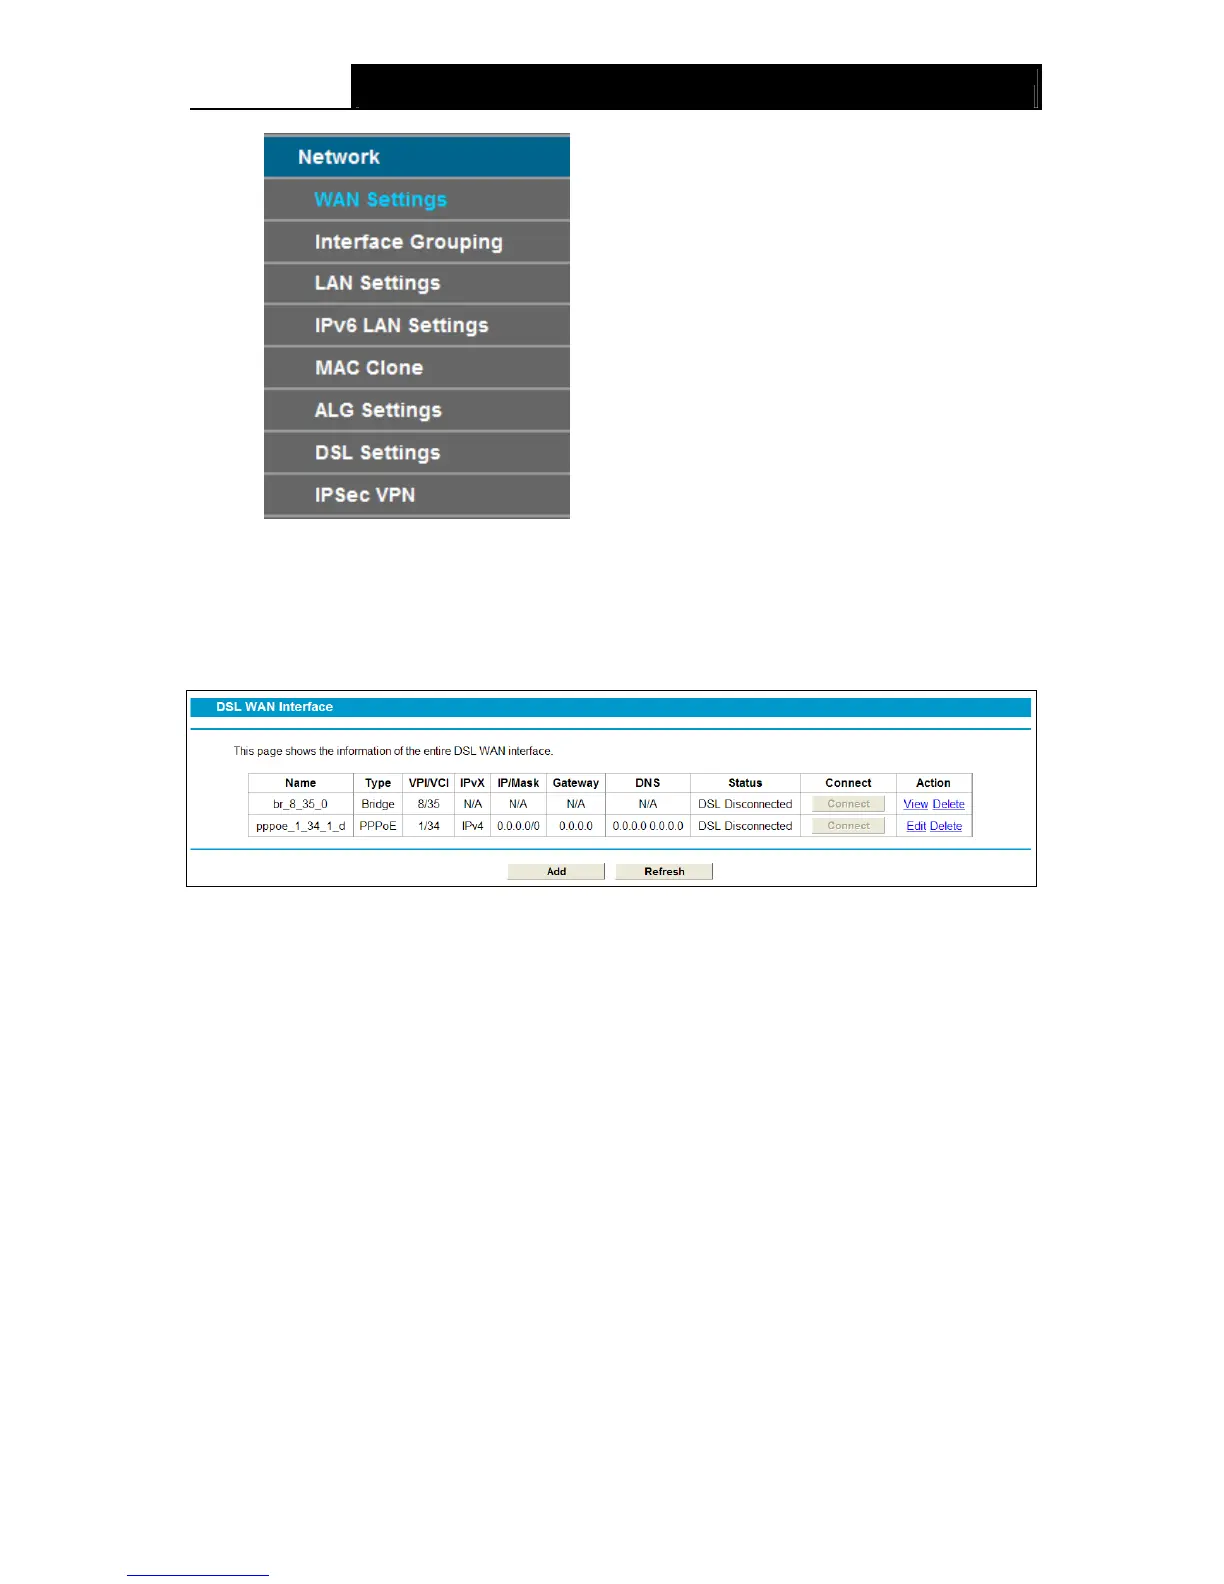Image resolution: width=1224 pixels, height=1584 pixels.
Task: Click Connect button for br_8_35_0
Action: [x=848, y=804]
